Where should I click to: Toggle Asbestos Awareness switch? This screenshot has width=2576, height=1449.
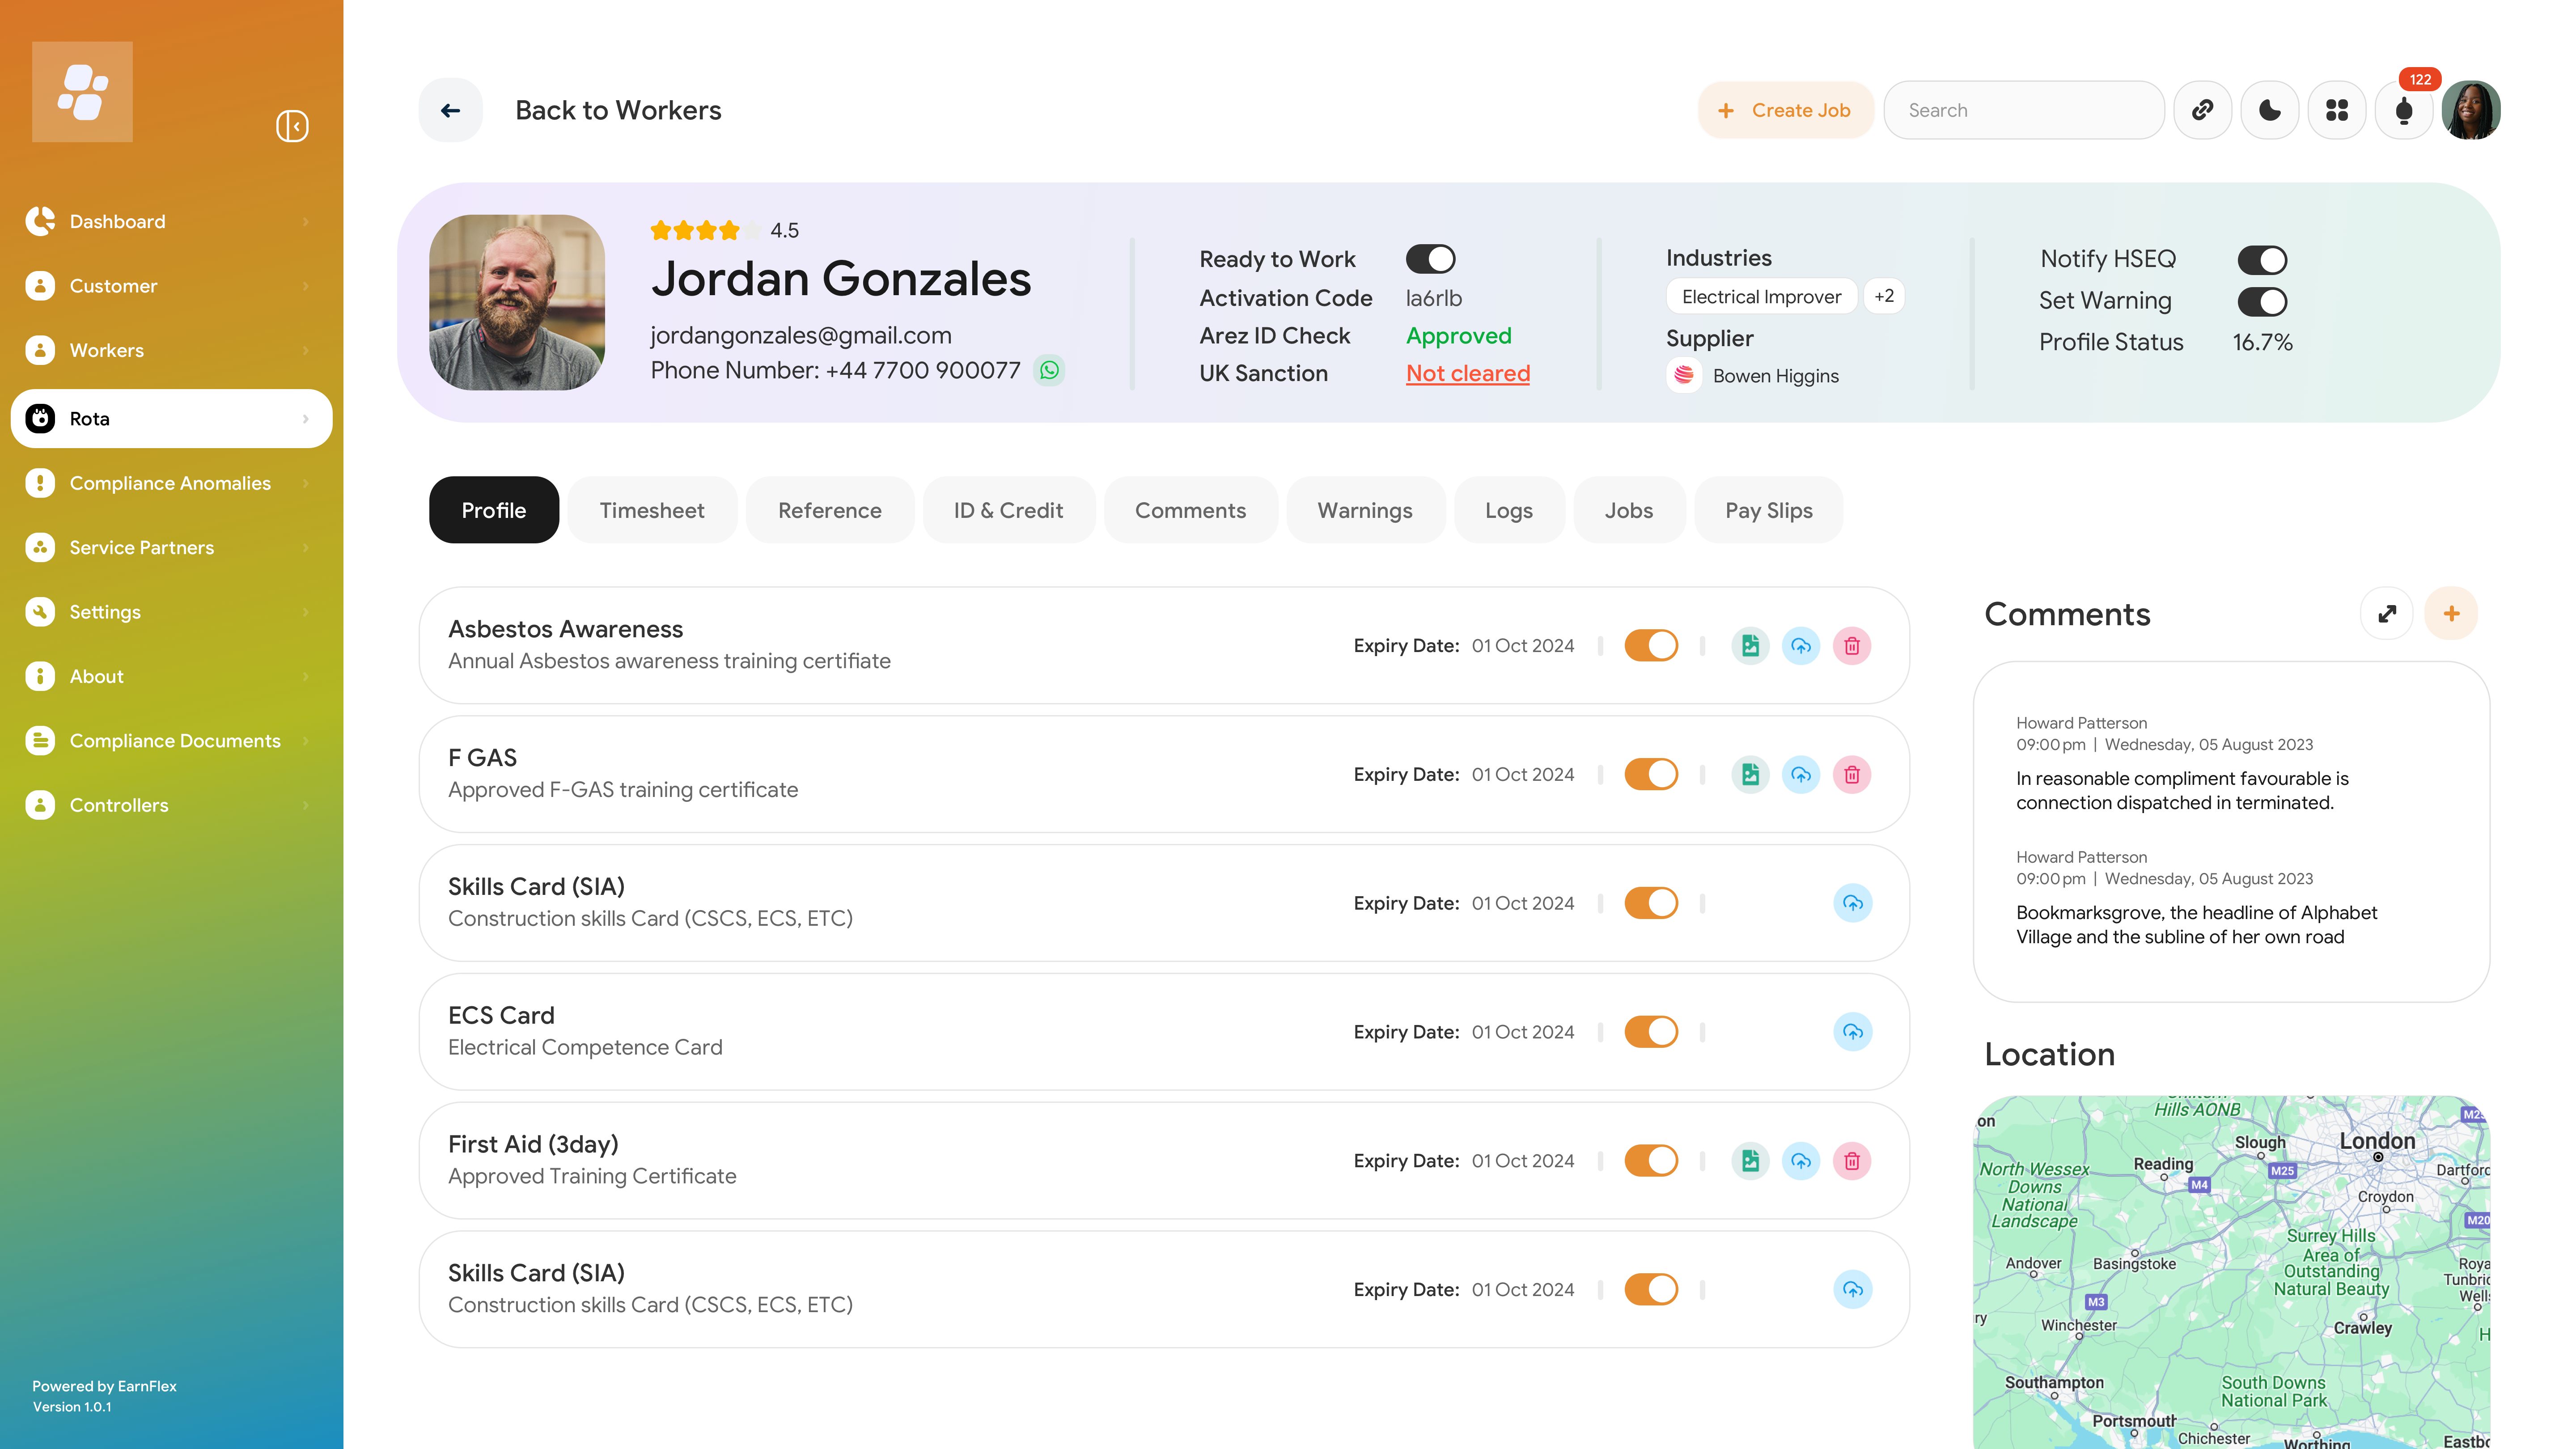point(1651,646)
